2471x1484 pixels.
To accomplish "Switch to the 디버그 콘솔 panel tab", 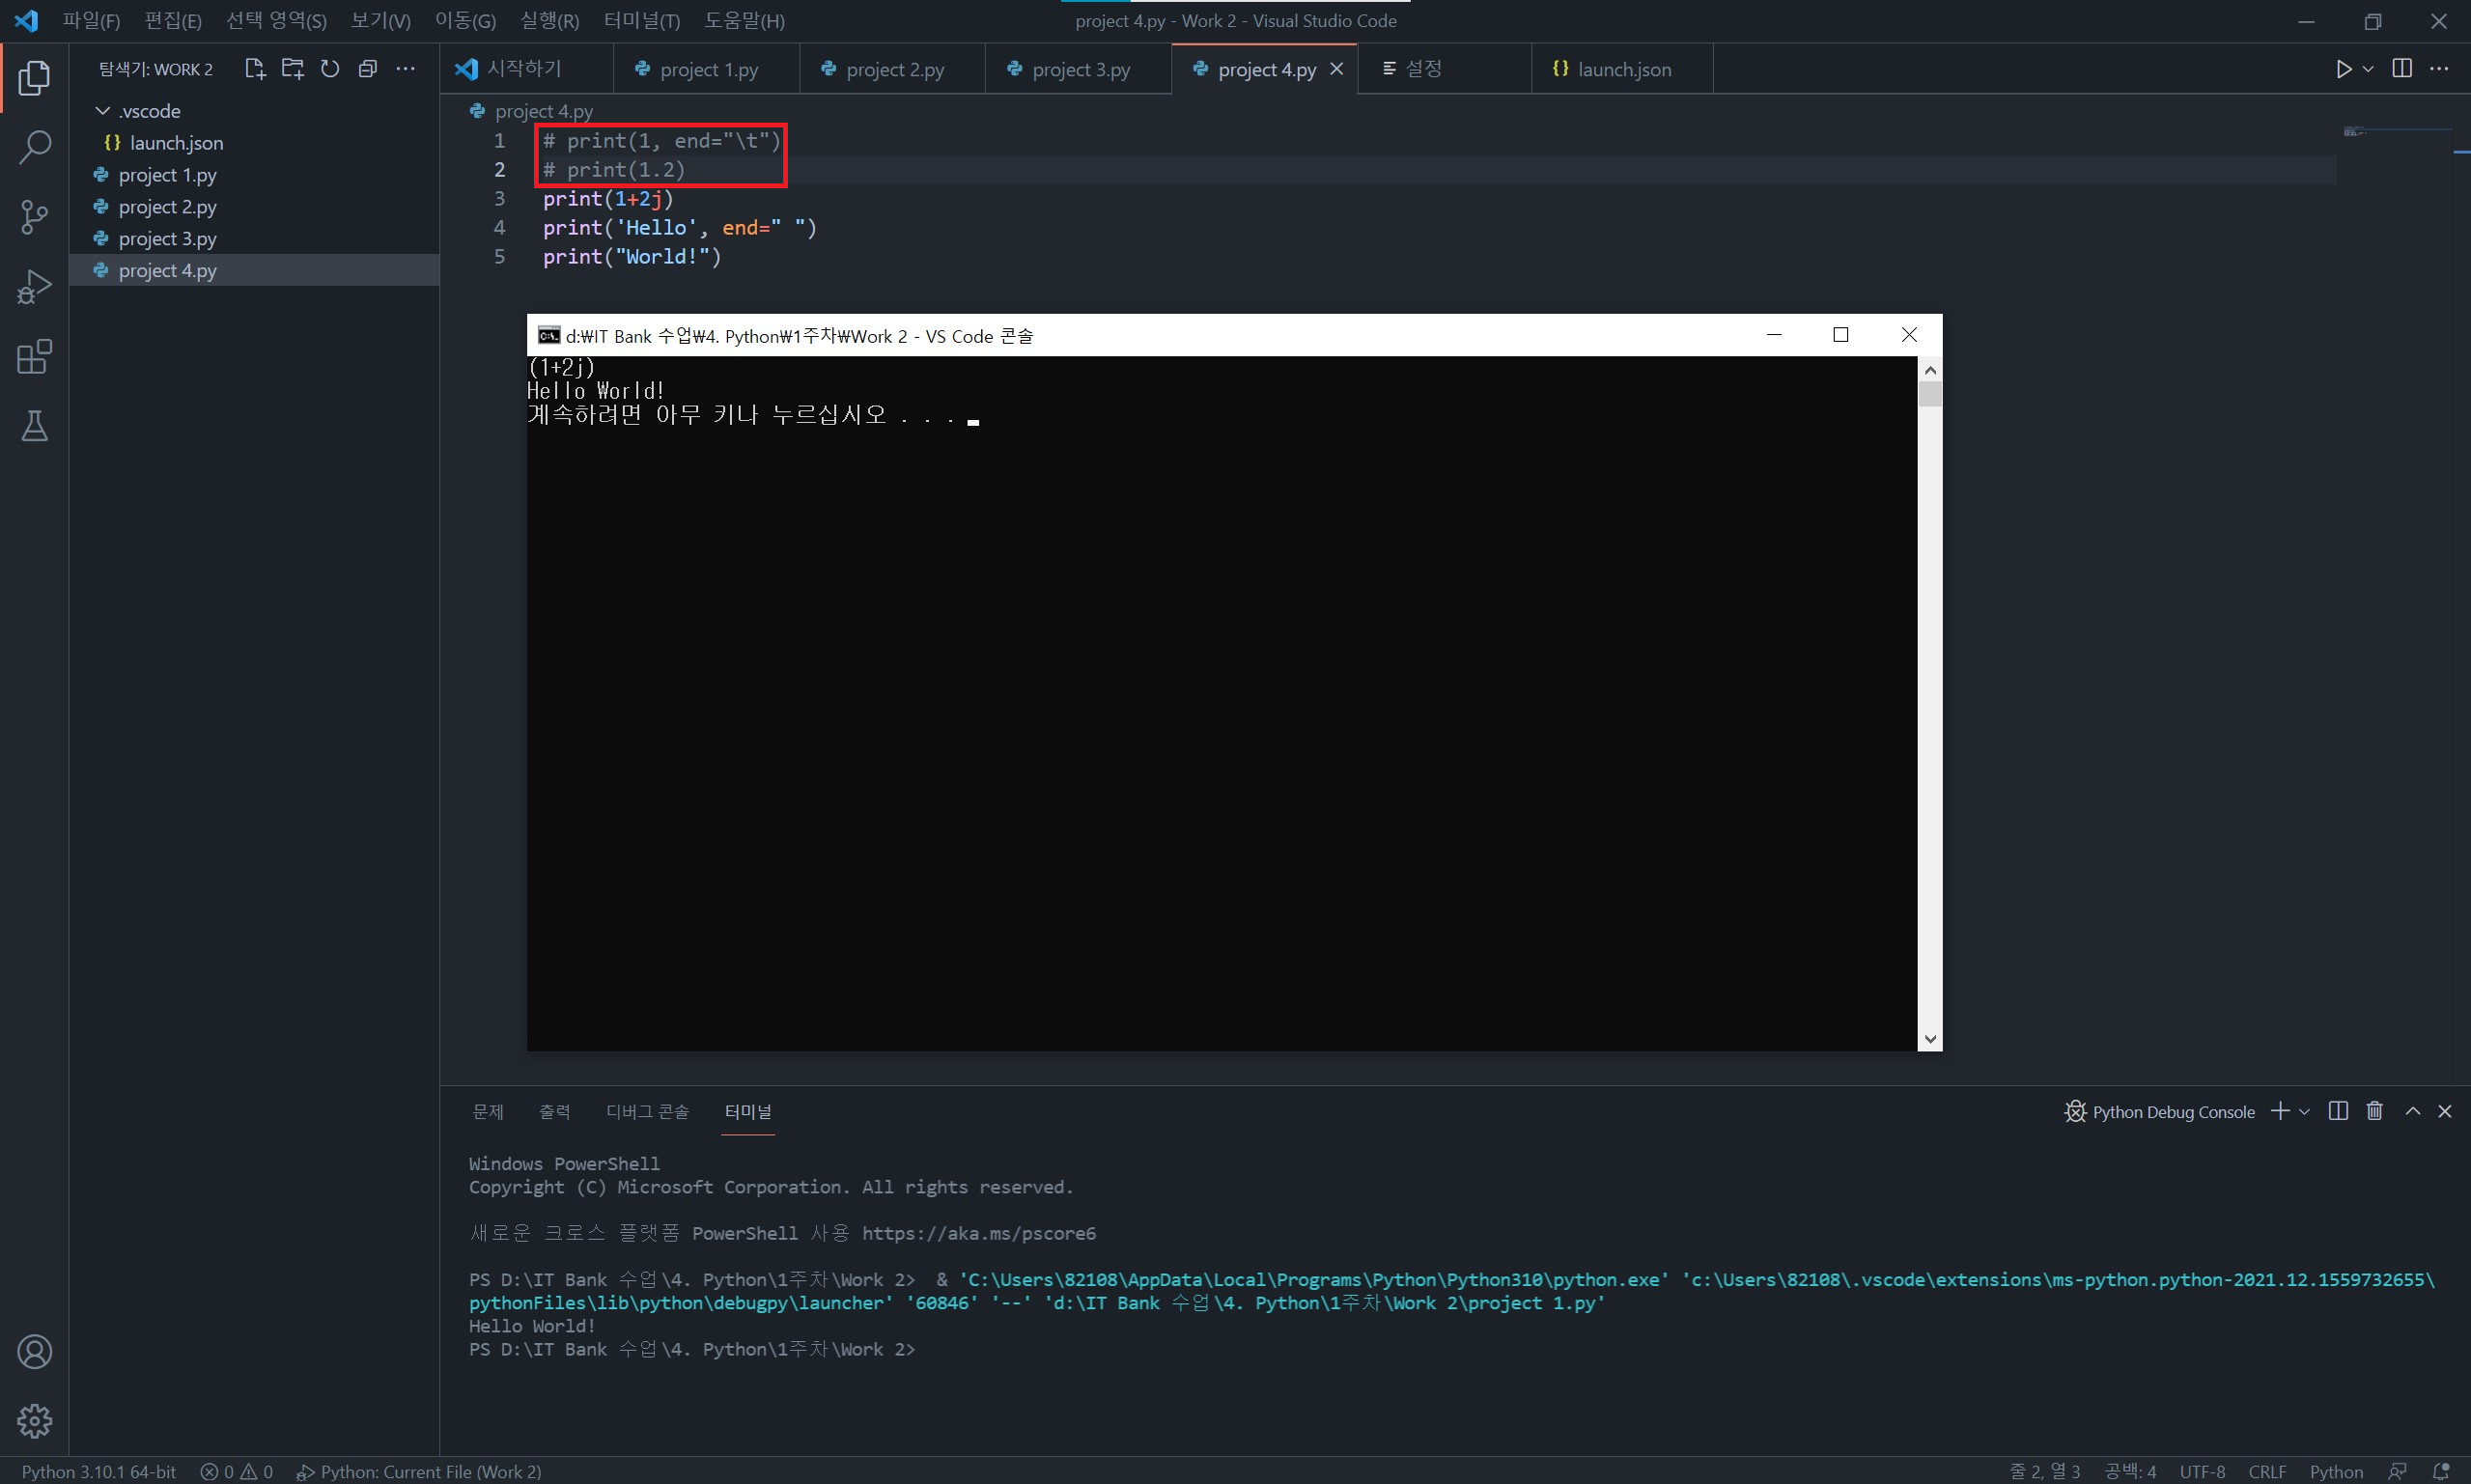I will (x=647, y=1112).
